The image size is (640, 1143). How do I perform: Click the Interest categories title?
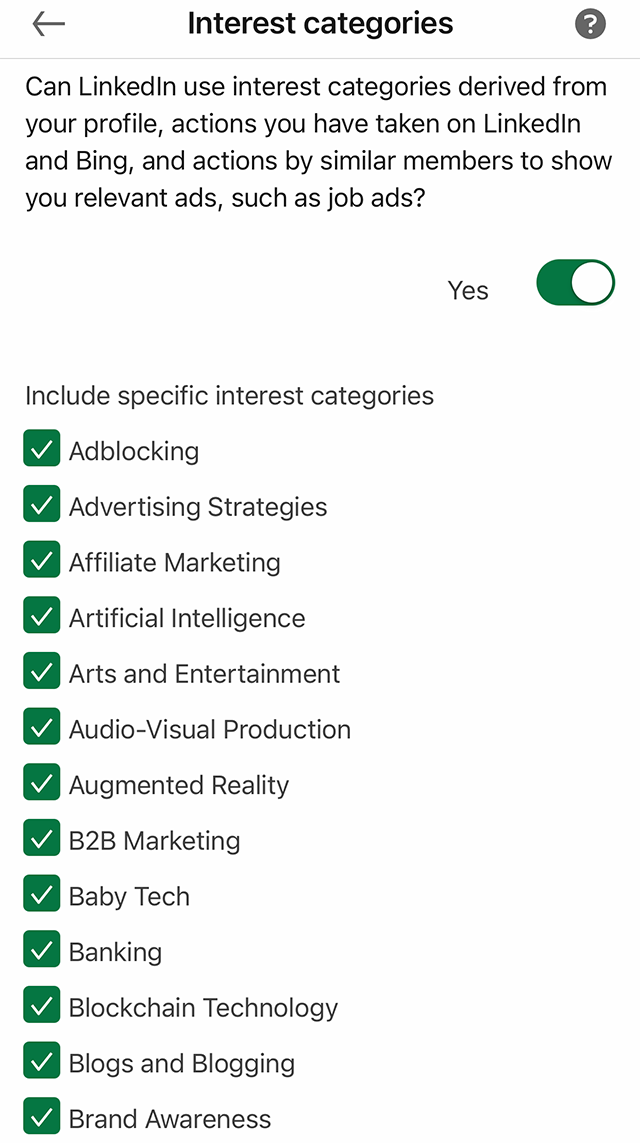tap(320, 23)
